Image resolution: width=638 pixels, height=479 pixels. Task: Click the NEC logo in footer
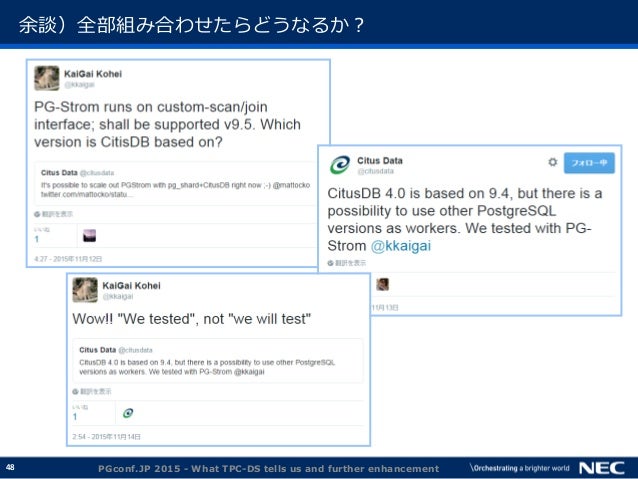tap(602, 468)
